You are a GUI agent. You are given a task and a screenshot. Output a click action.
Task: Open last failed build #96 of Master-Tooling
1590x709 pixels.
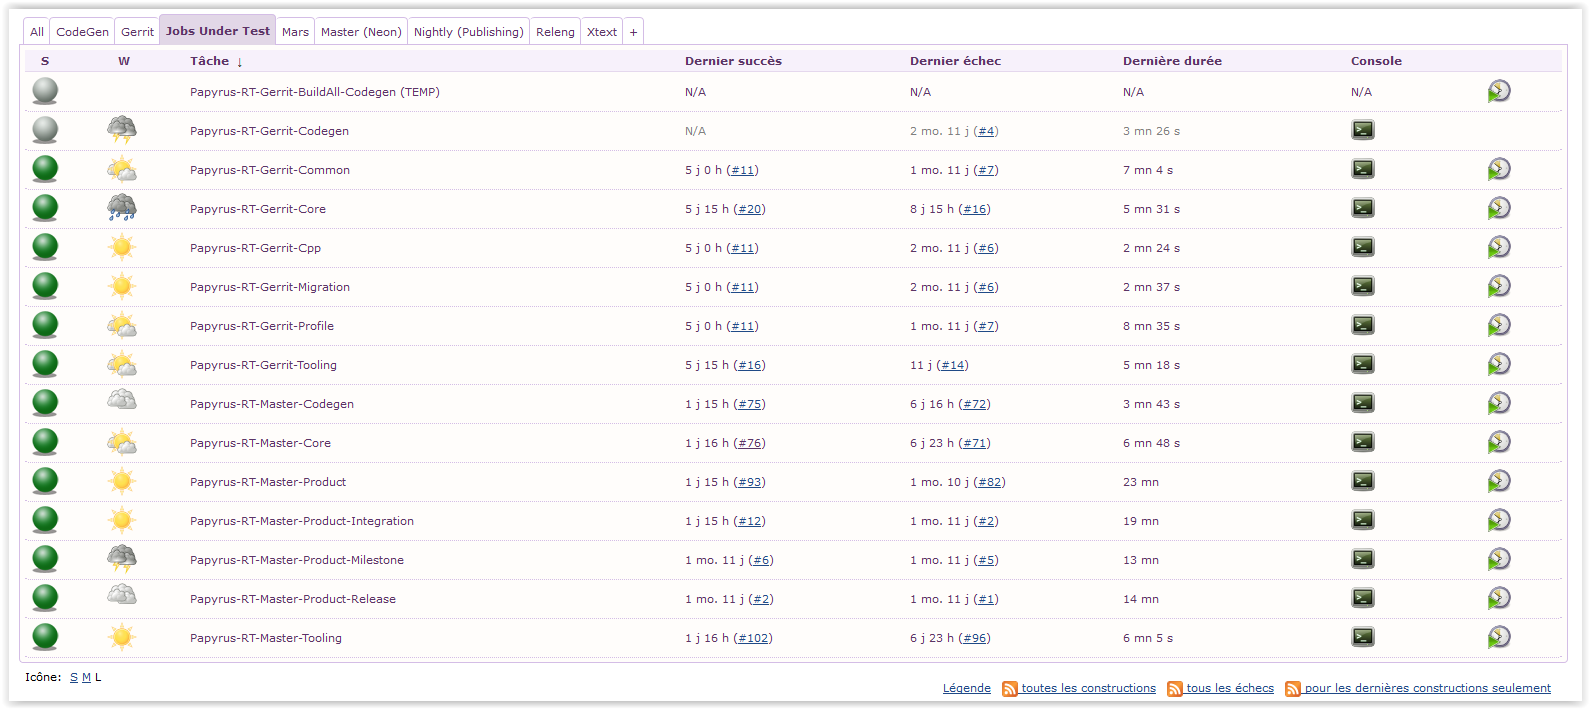pos(975,638)
